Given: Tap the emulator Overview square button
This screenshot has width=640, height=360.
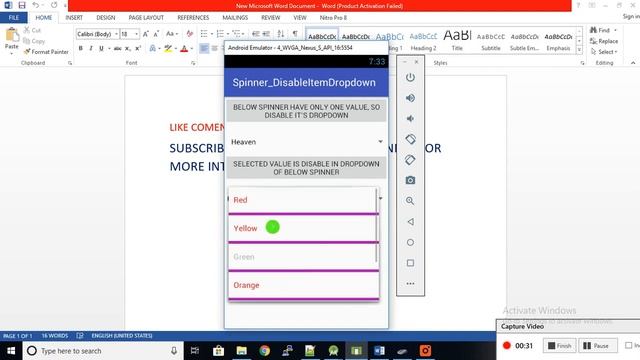Looking at the screenshot, I should coord(410,263).
